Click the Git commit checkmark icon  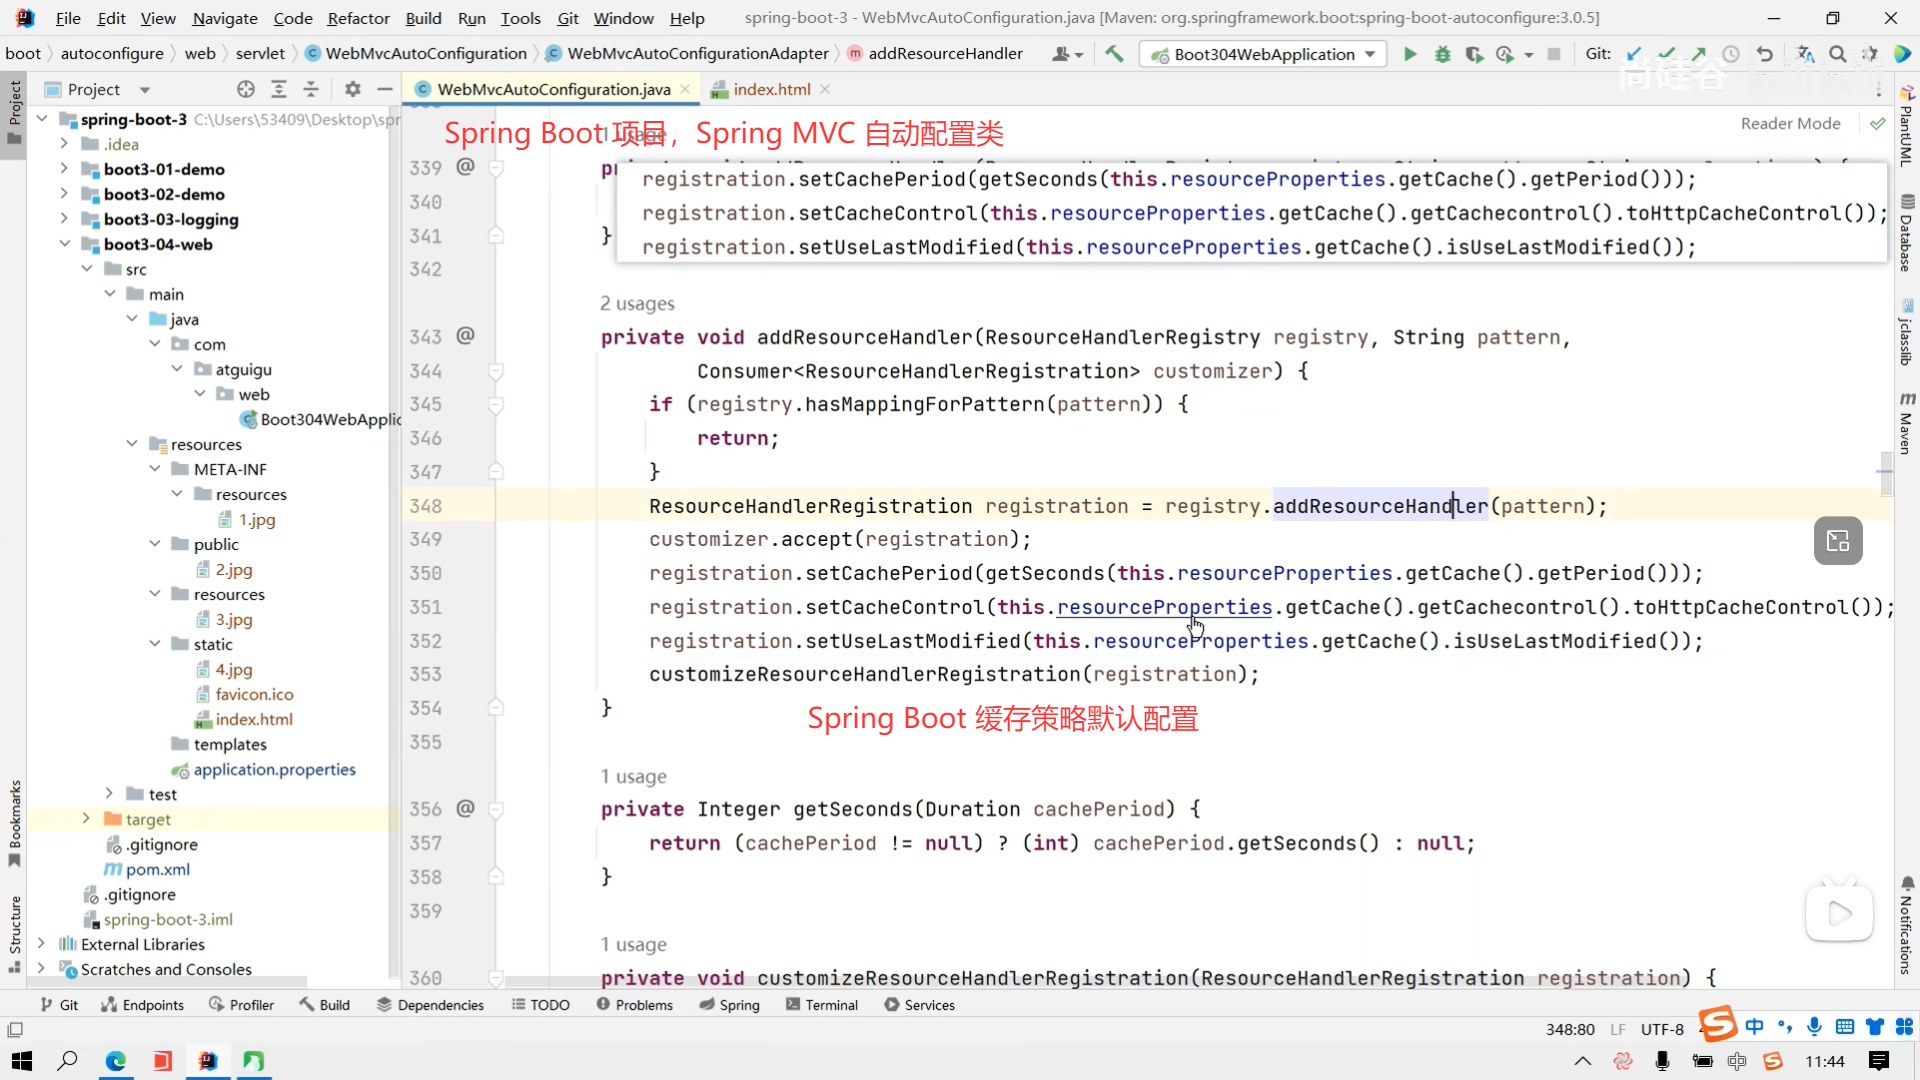pyautogui.click(x=1666, y=54)
